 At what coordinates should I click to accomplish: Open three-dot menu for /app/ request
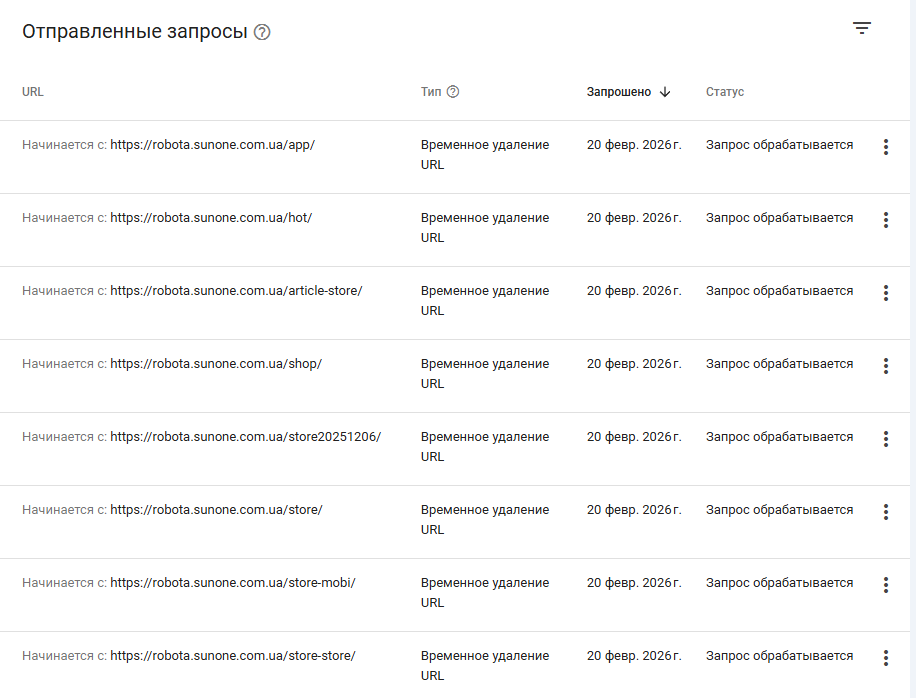point(885,147)
